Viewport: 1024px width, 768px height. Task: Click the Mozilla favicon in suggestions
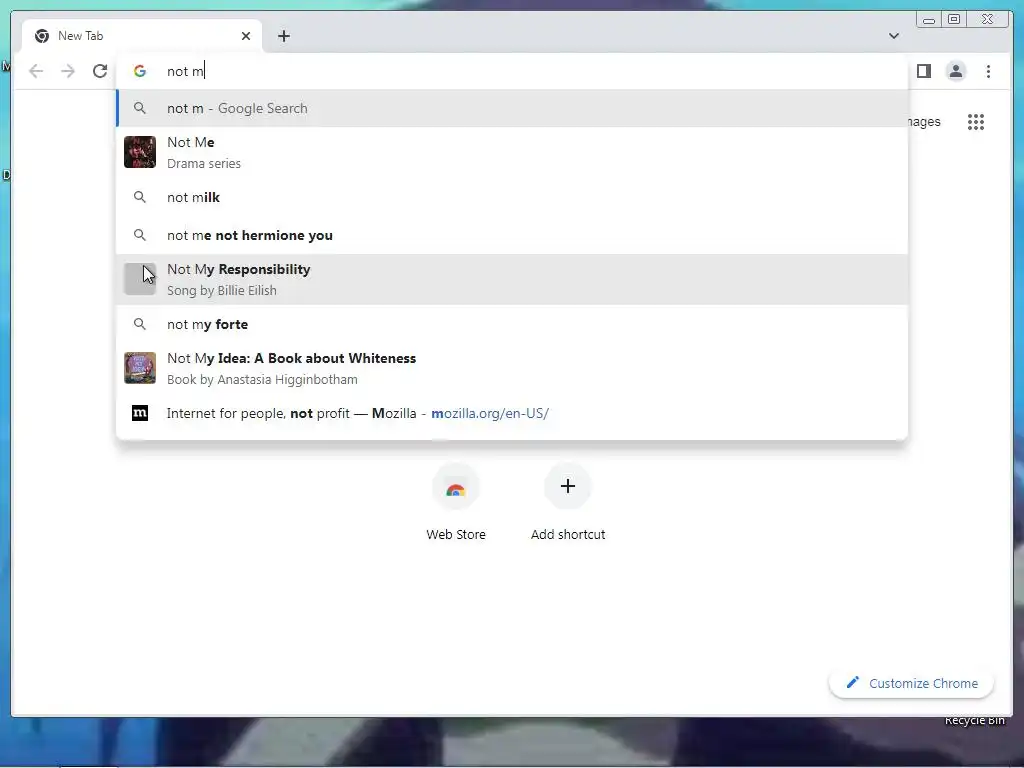click(140, 413)
